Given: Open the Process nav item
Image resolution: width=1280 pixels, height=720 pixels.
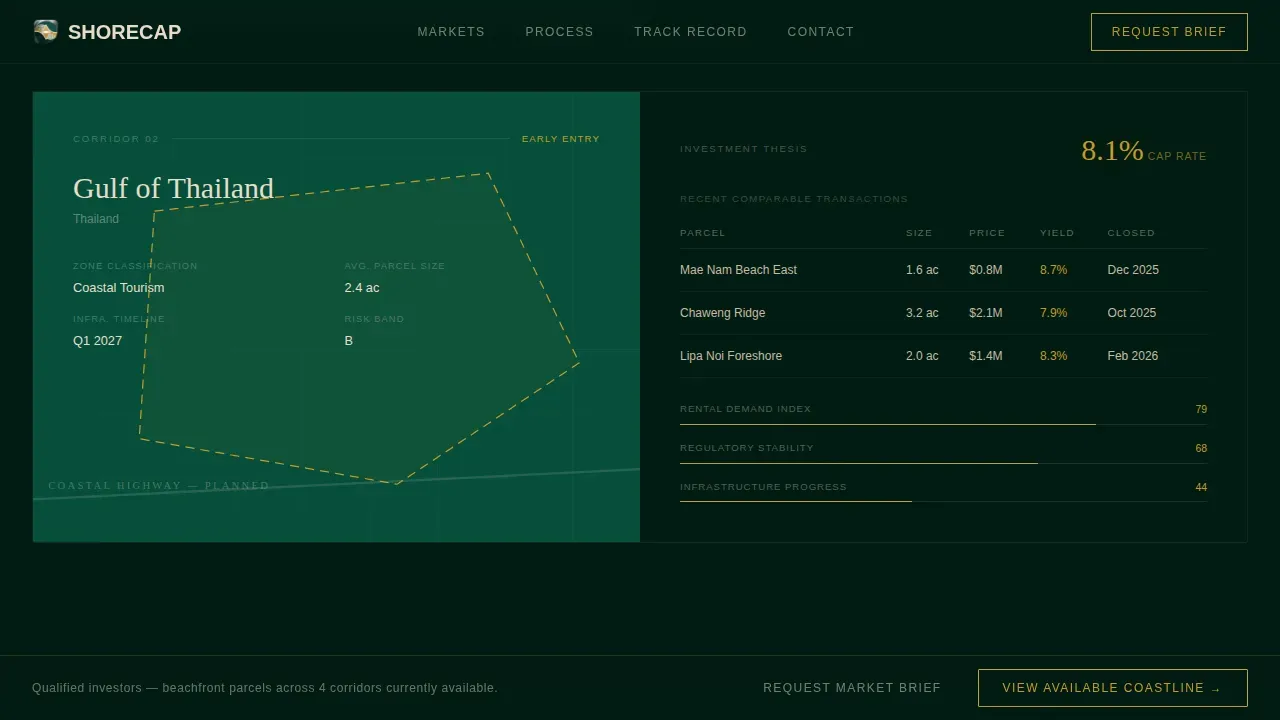Looking at the screenshot, I should point(559,32).
